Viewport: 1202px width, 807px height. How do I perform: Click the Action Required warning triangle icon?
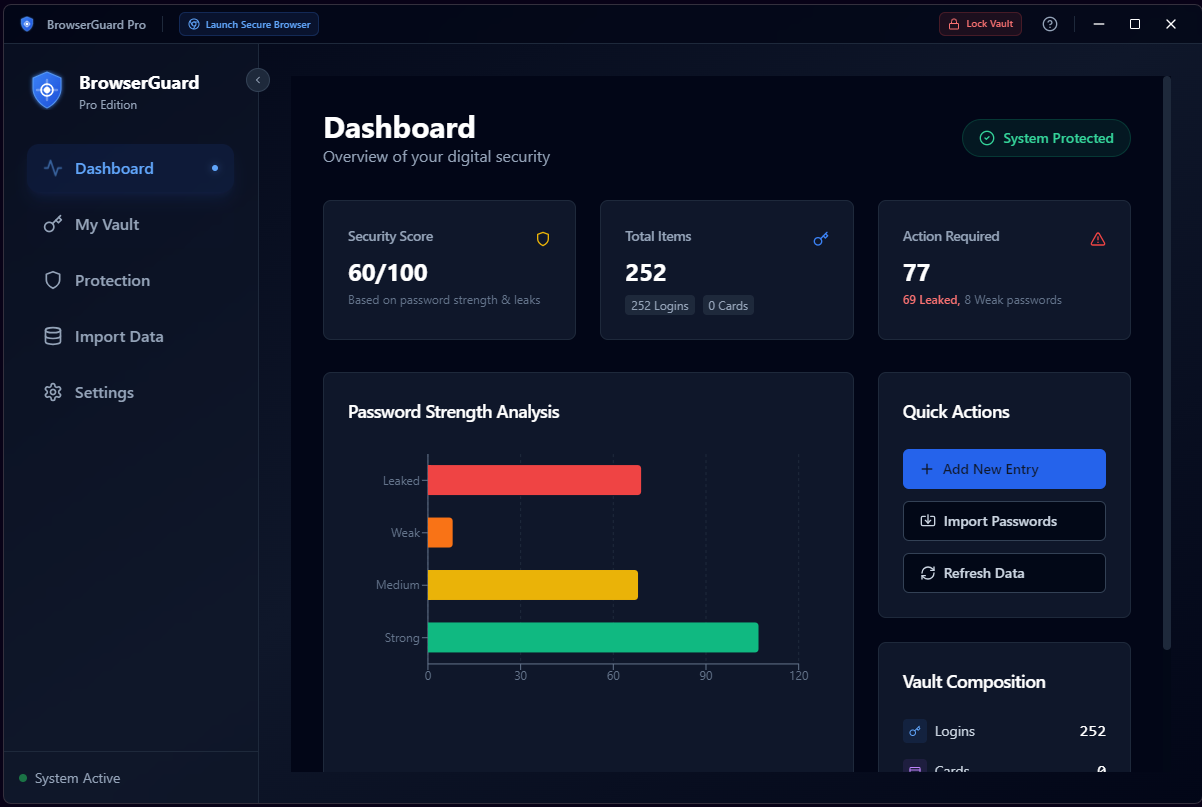1098,239
